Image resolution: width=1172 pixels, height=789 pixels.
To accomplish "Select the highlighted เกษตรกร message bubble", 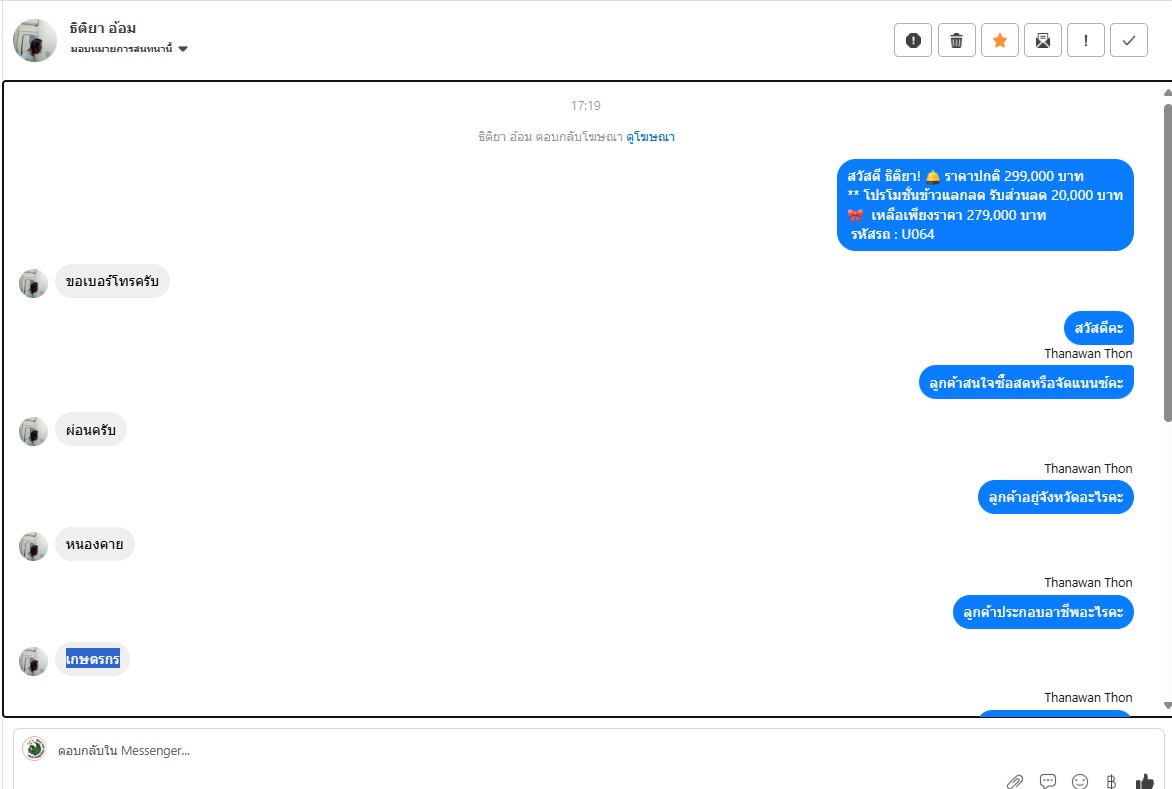I will coord(93,659).
